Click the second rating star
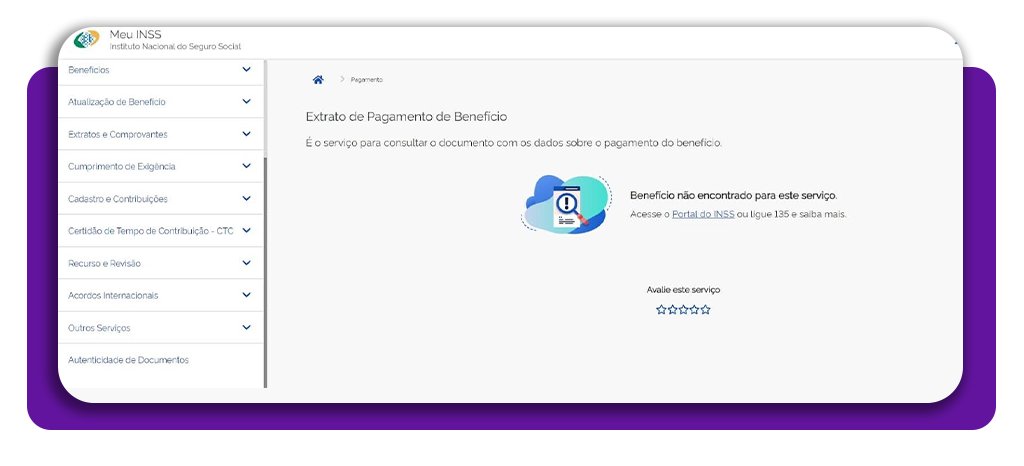The height and width of the screenshot is (466, 1024). pos(672,310)
